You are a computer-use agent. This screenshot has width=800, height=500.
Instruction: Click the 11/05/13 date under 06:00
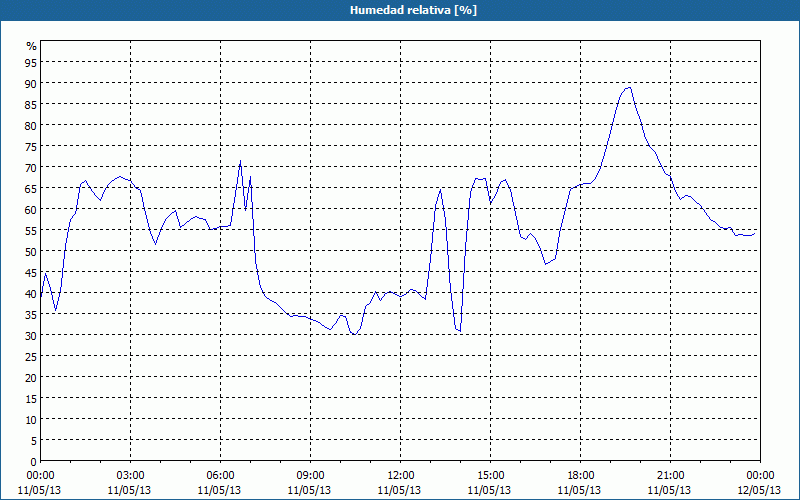pos(219,490)
